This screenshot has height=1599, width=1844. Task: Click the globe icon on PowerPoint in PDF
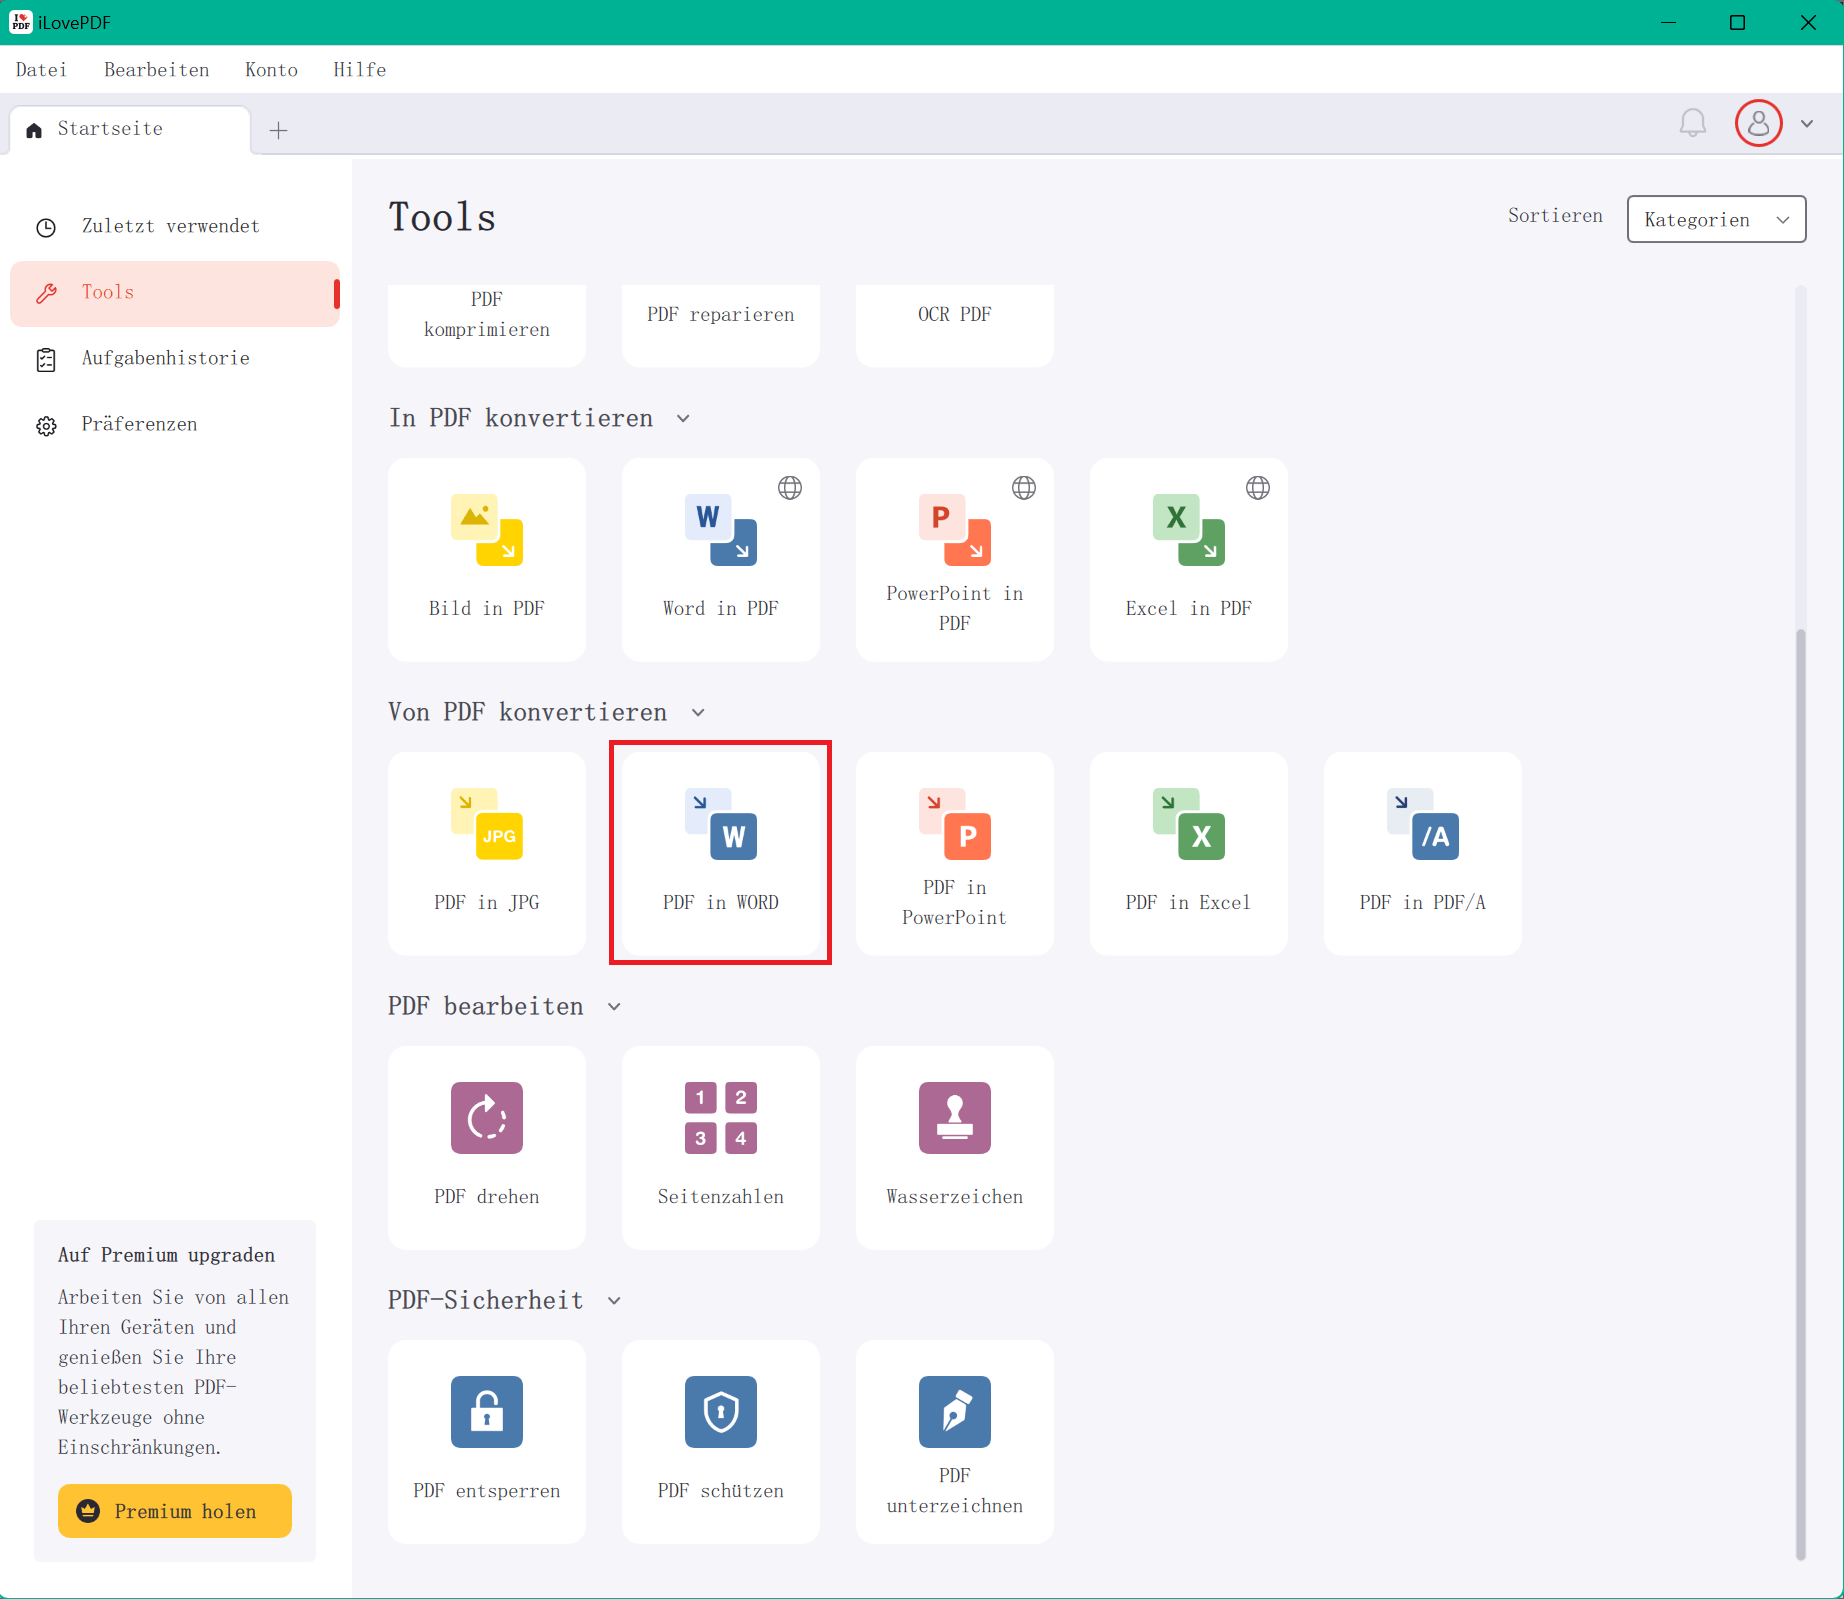point(1024,488)
